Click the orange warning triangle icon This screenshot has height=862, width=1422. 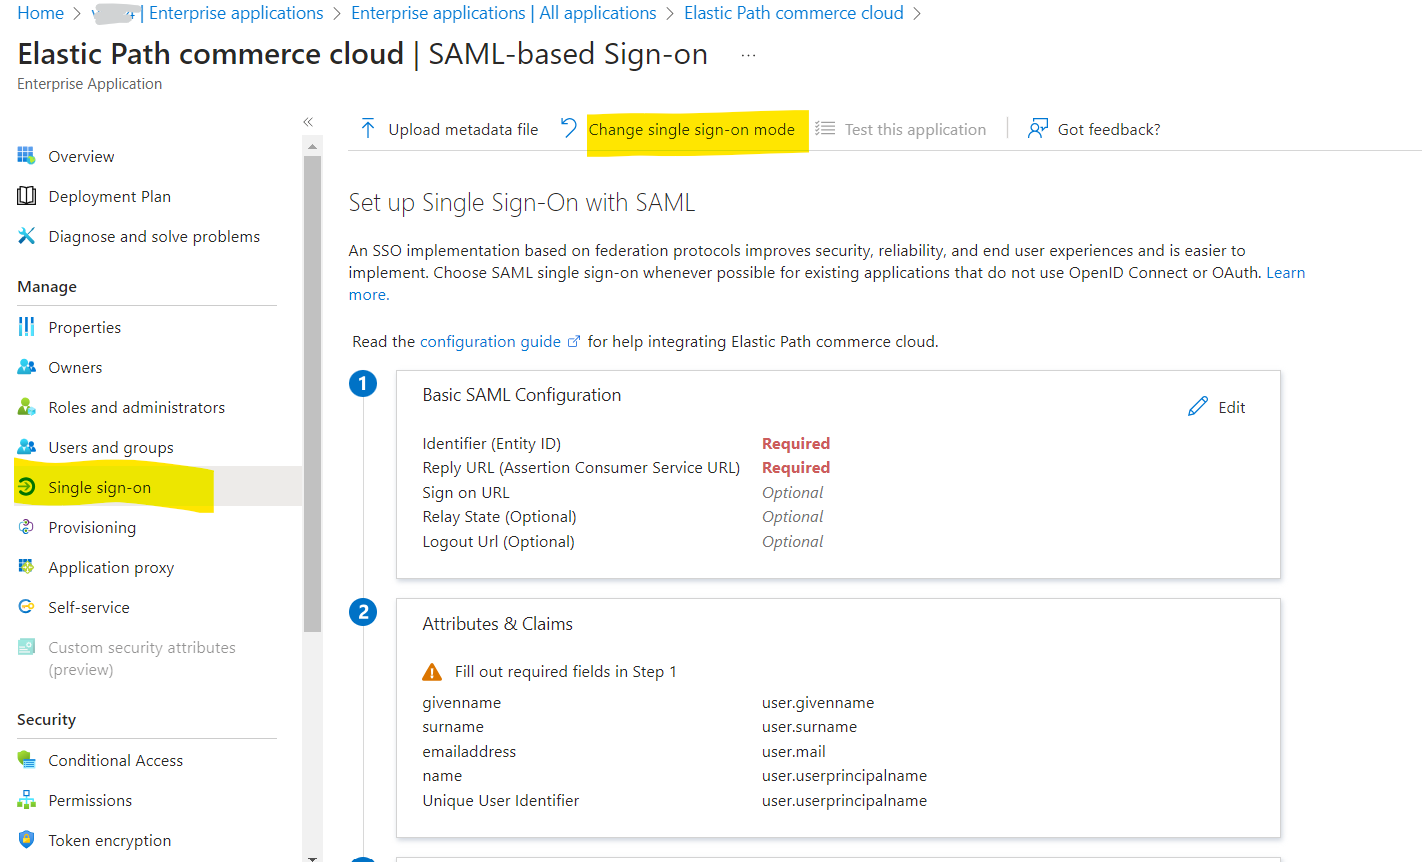[432, 672]
